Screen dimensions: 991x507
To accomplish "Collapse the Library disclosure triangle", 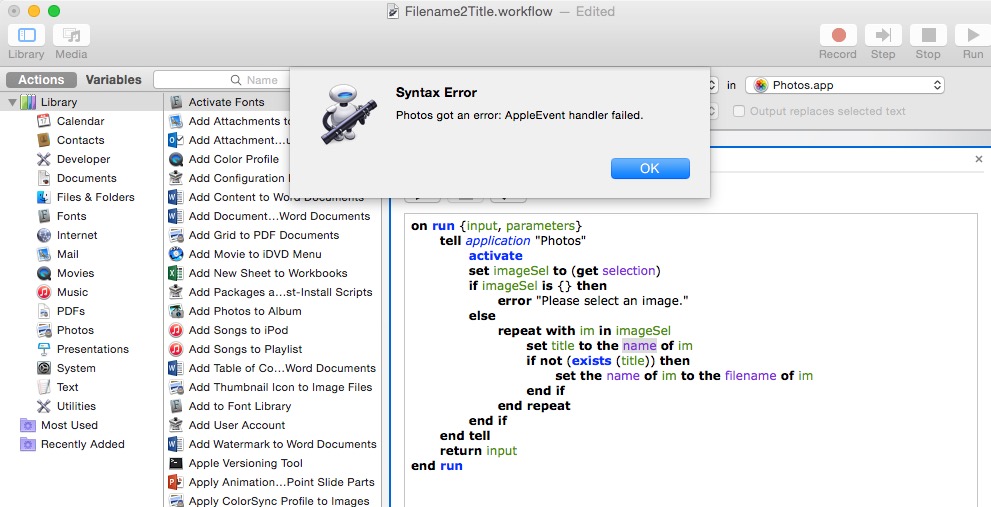I will click(x=12, y=102).
